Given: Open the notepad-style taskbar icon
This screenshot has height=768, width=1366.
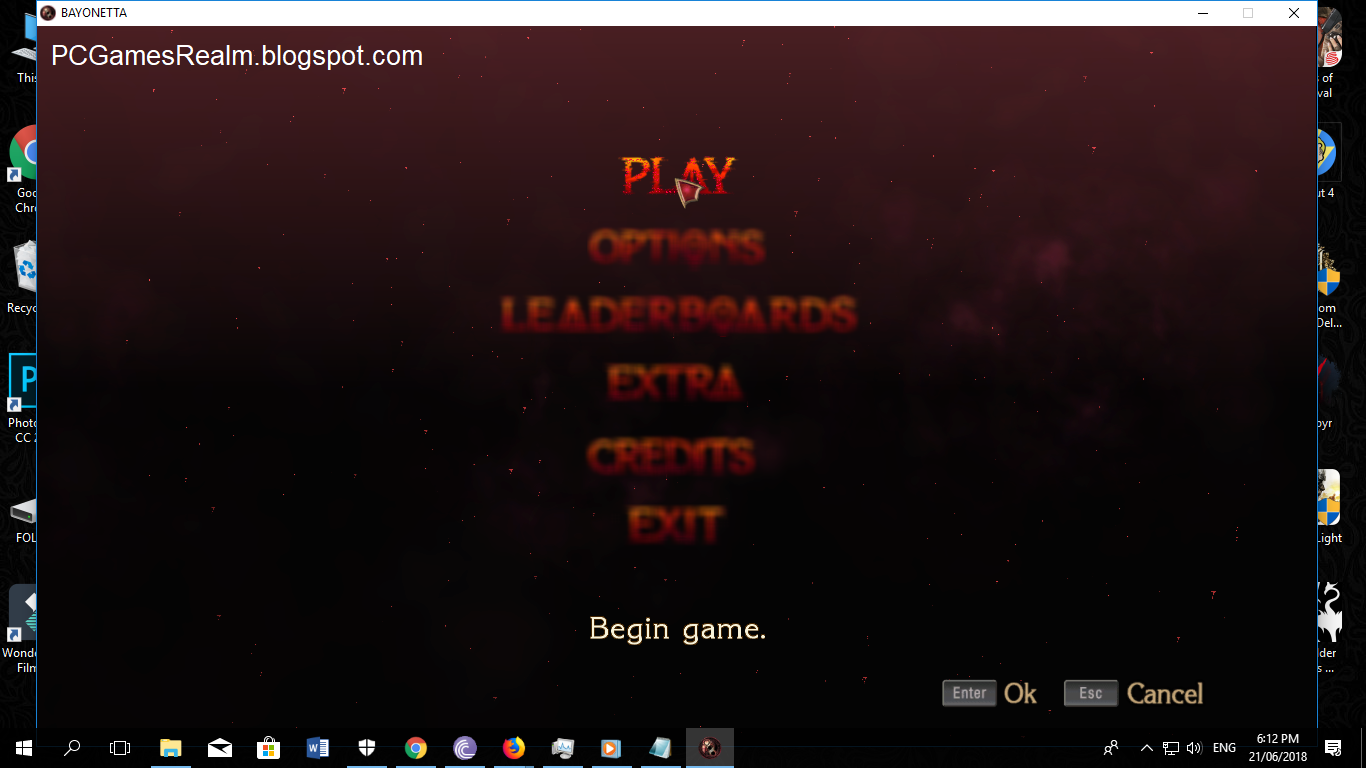Looking at the screenshot, I should (x=661, y=748).
